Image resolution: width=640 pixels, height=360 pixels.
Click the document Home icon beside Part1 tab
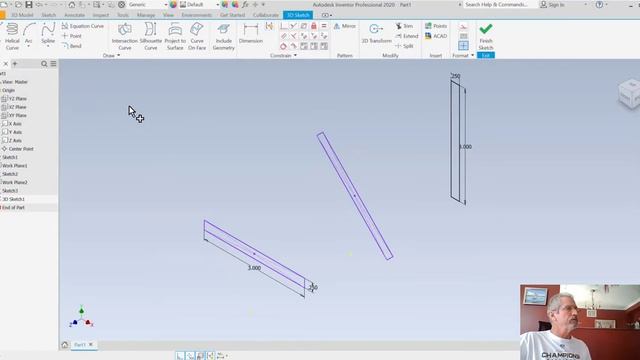[64, 345]
